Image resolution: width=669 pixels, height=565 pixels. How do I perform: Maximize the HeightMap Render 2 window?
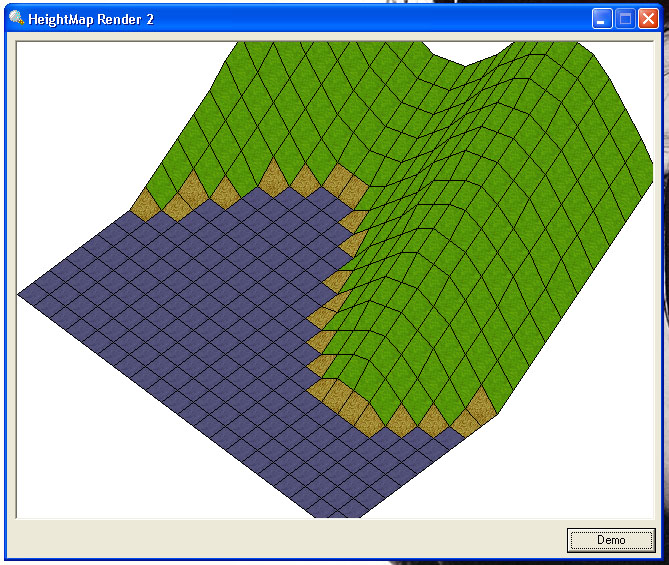[625, 18]
